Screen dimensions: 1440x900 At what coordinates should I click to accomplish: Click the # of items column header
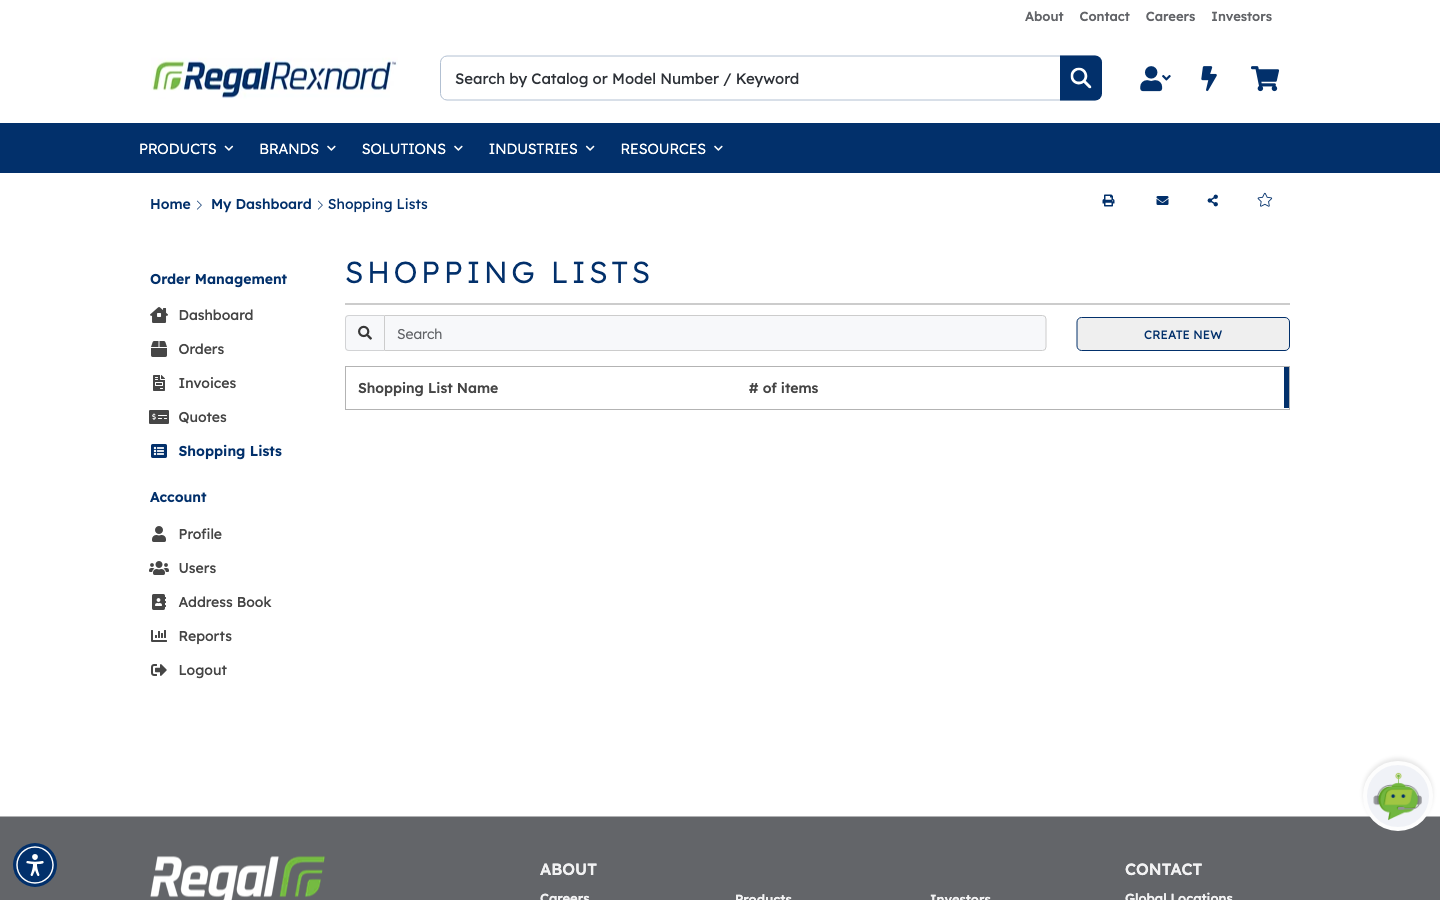tap(783, 388)
